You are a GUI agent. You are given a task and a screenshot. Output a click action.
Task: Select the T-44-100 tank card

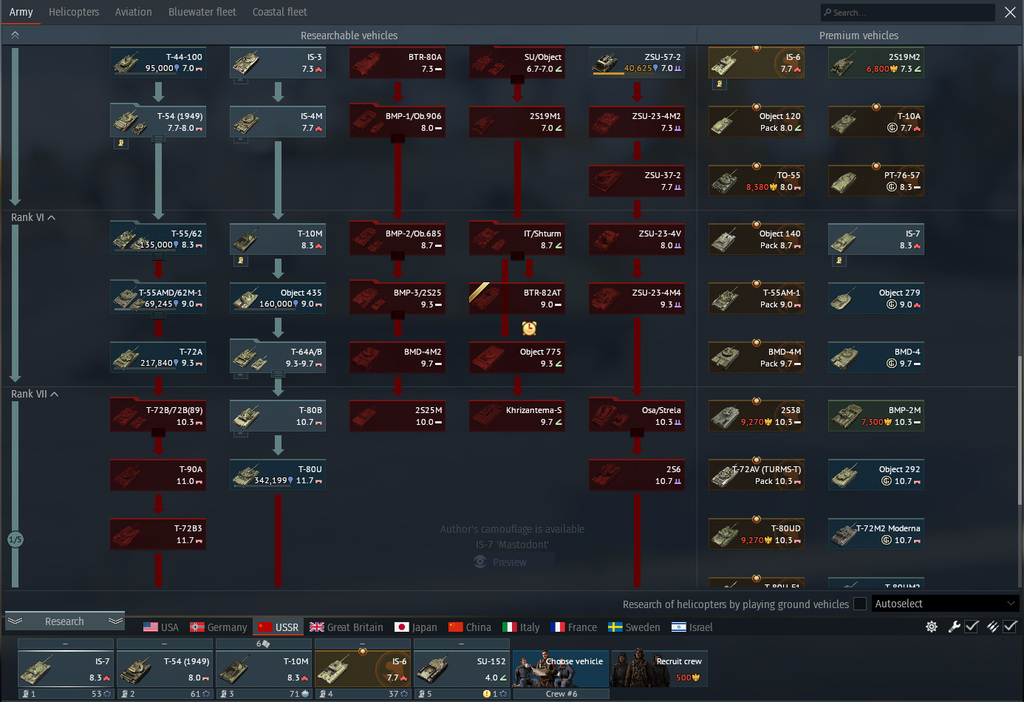[x=158, y=63]
